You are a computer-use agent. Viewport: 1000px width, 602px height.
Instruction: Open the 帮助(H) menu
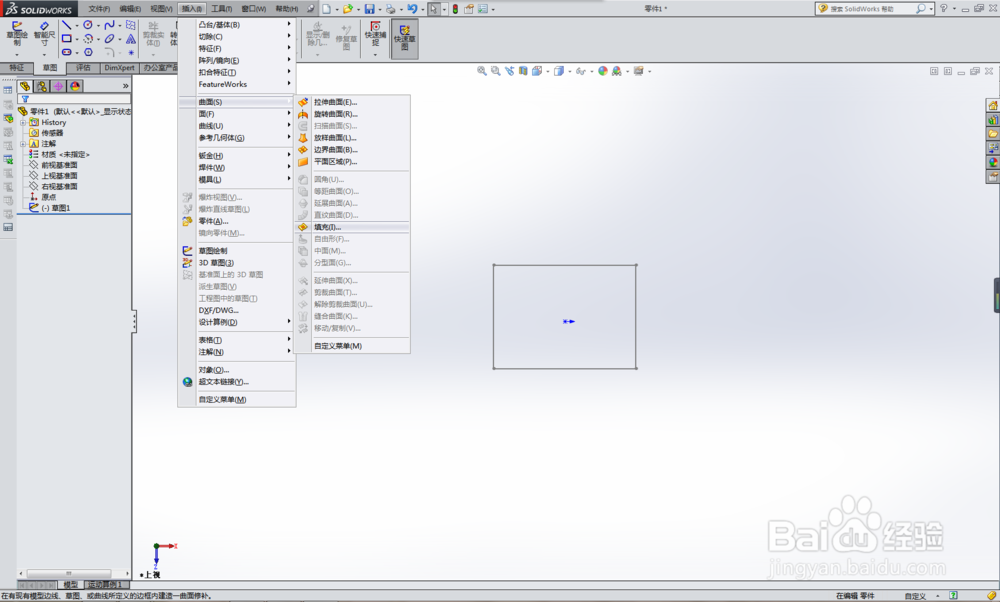(286, 9)
